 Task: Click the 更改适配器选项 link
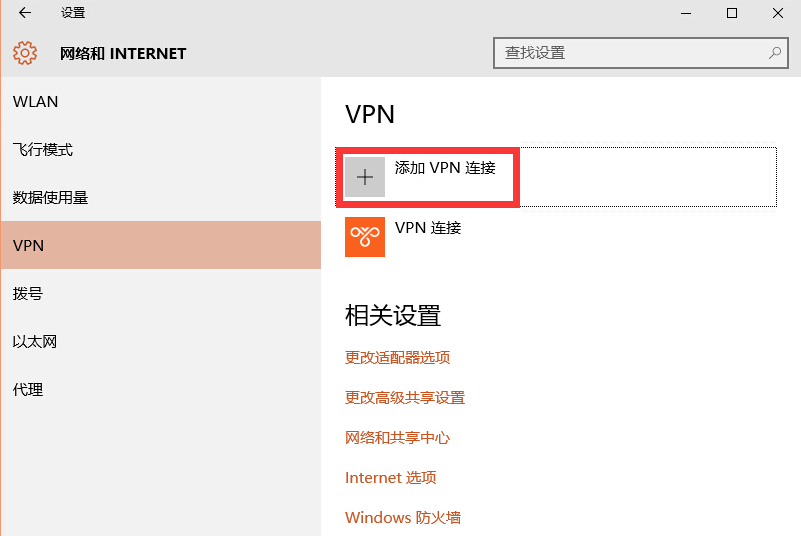pos(398,358)
